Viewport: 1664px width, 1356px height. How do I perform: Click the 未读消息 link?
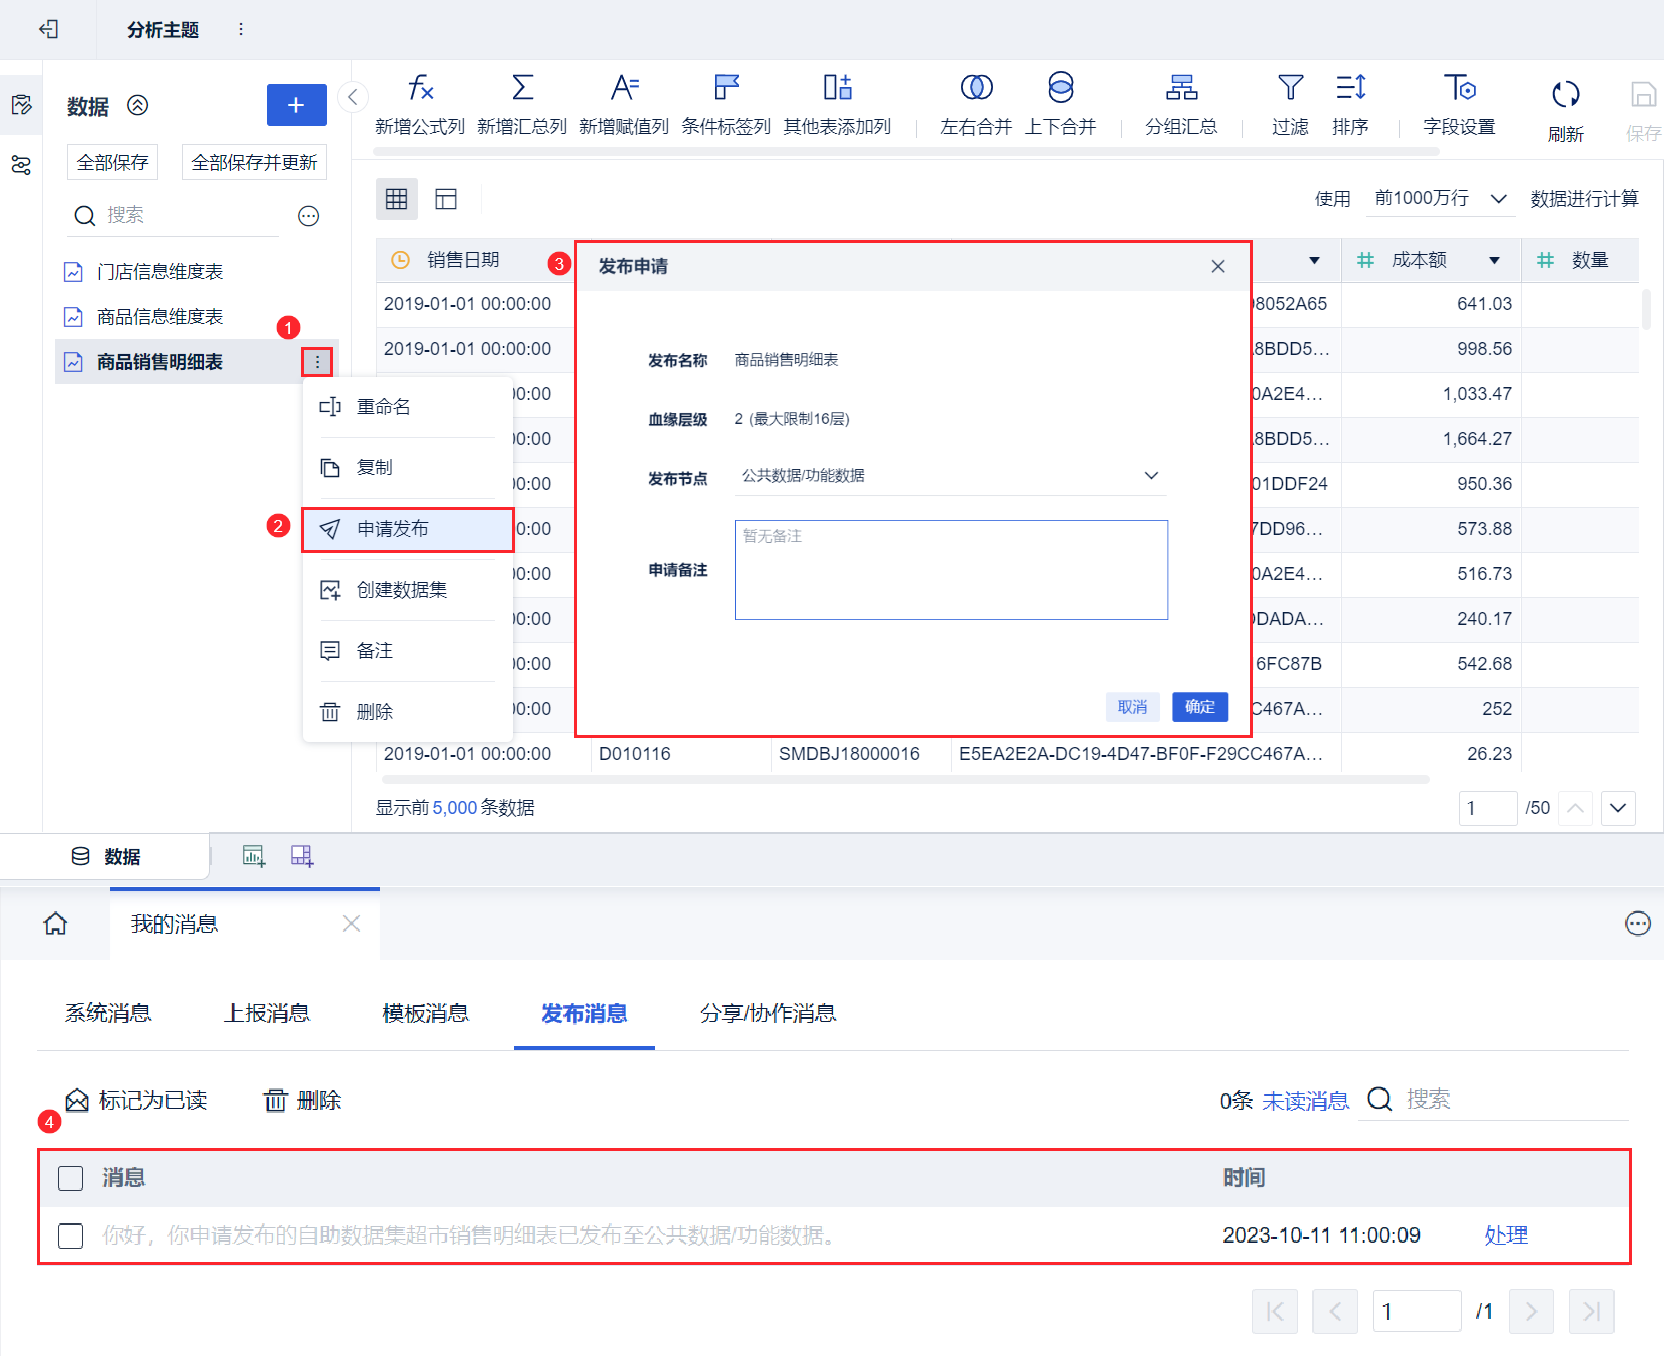(1305, 1101)
